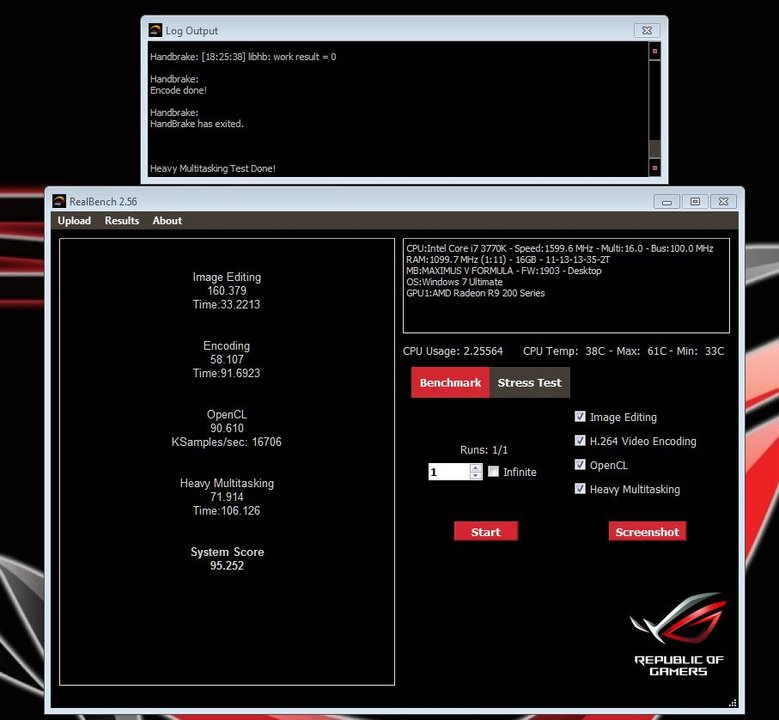The width and height of the screenshot is (779, 720).
Task: Uncheck the OpenCL checkbox
Action: 580,464
